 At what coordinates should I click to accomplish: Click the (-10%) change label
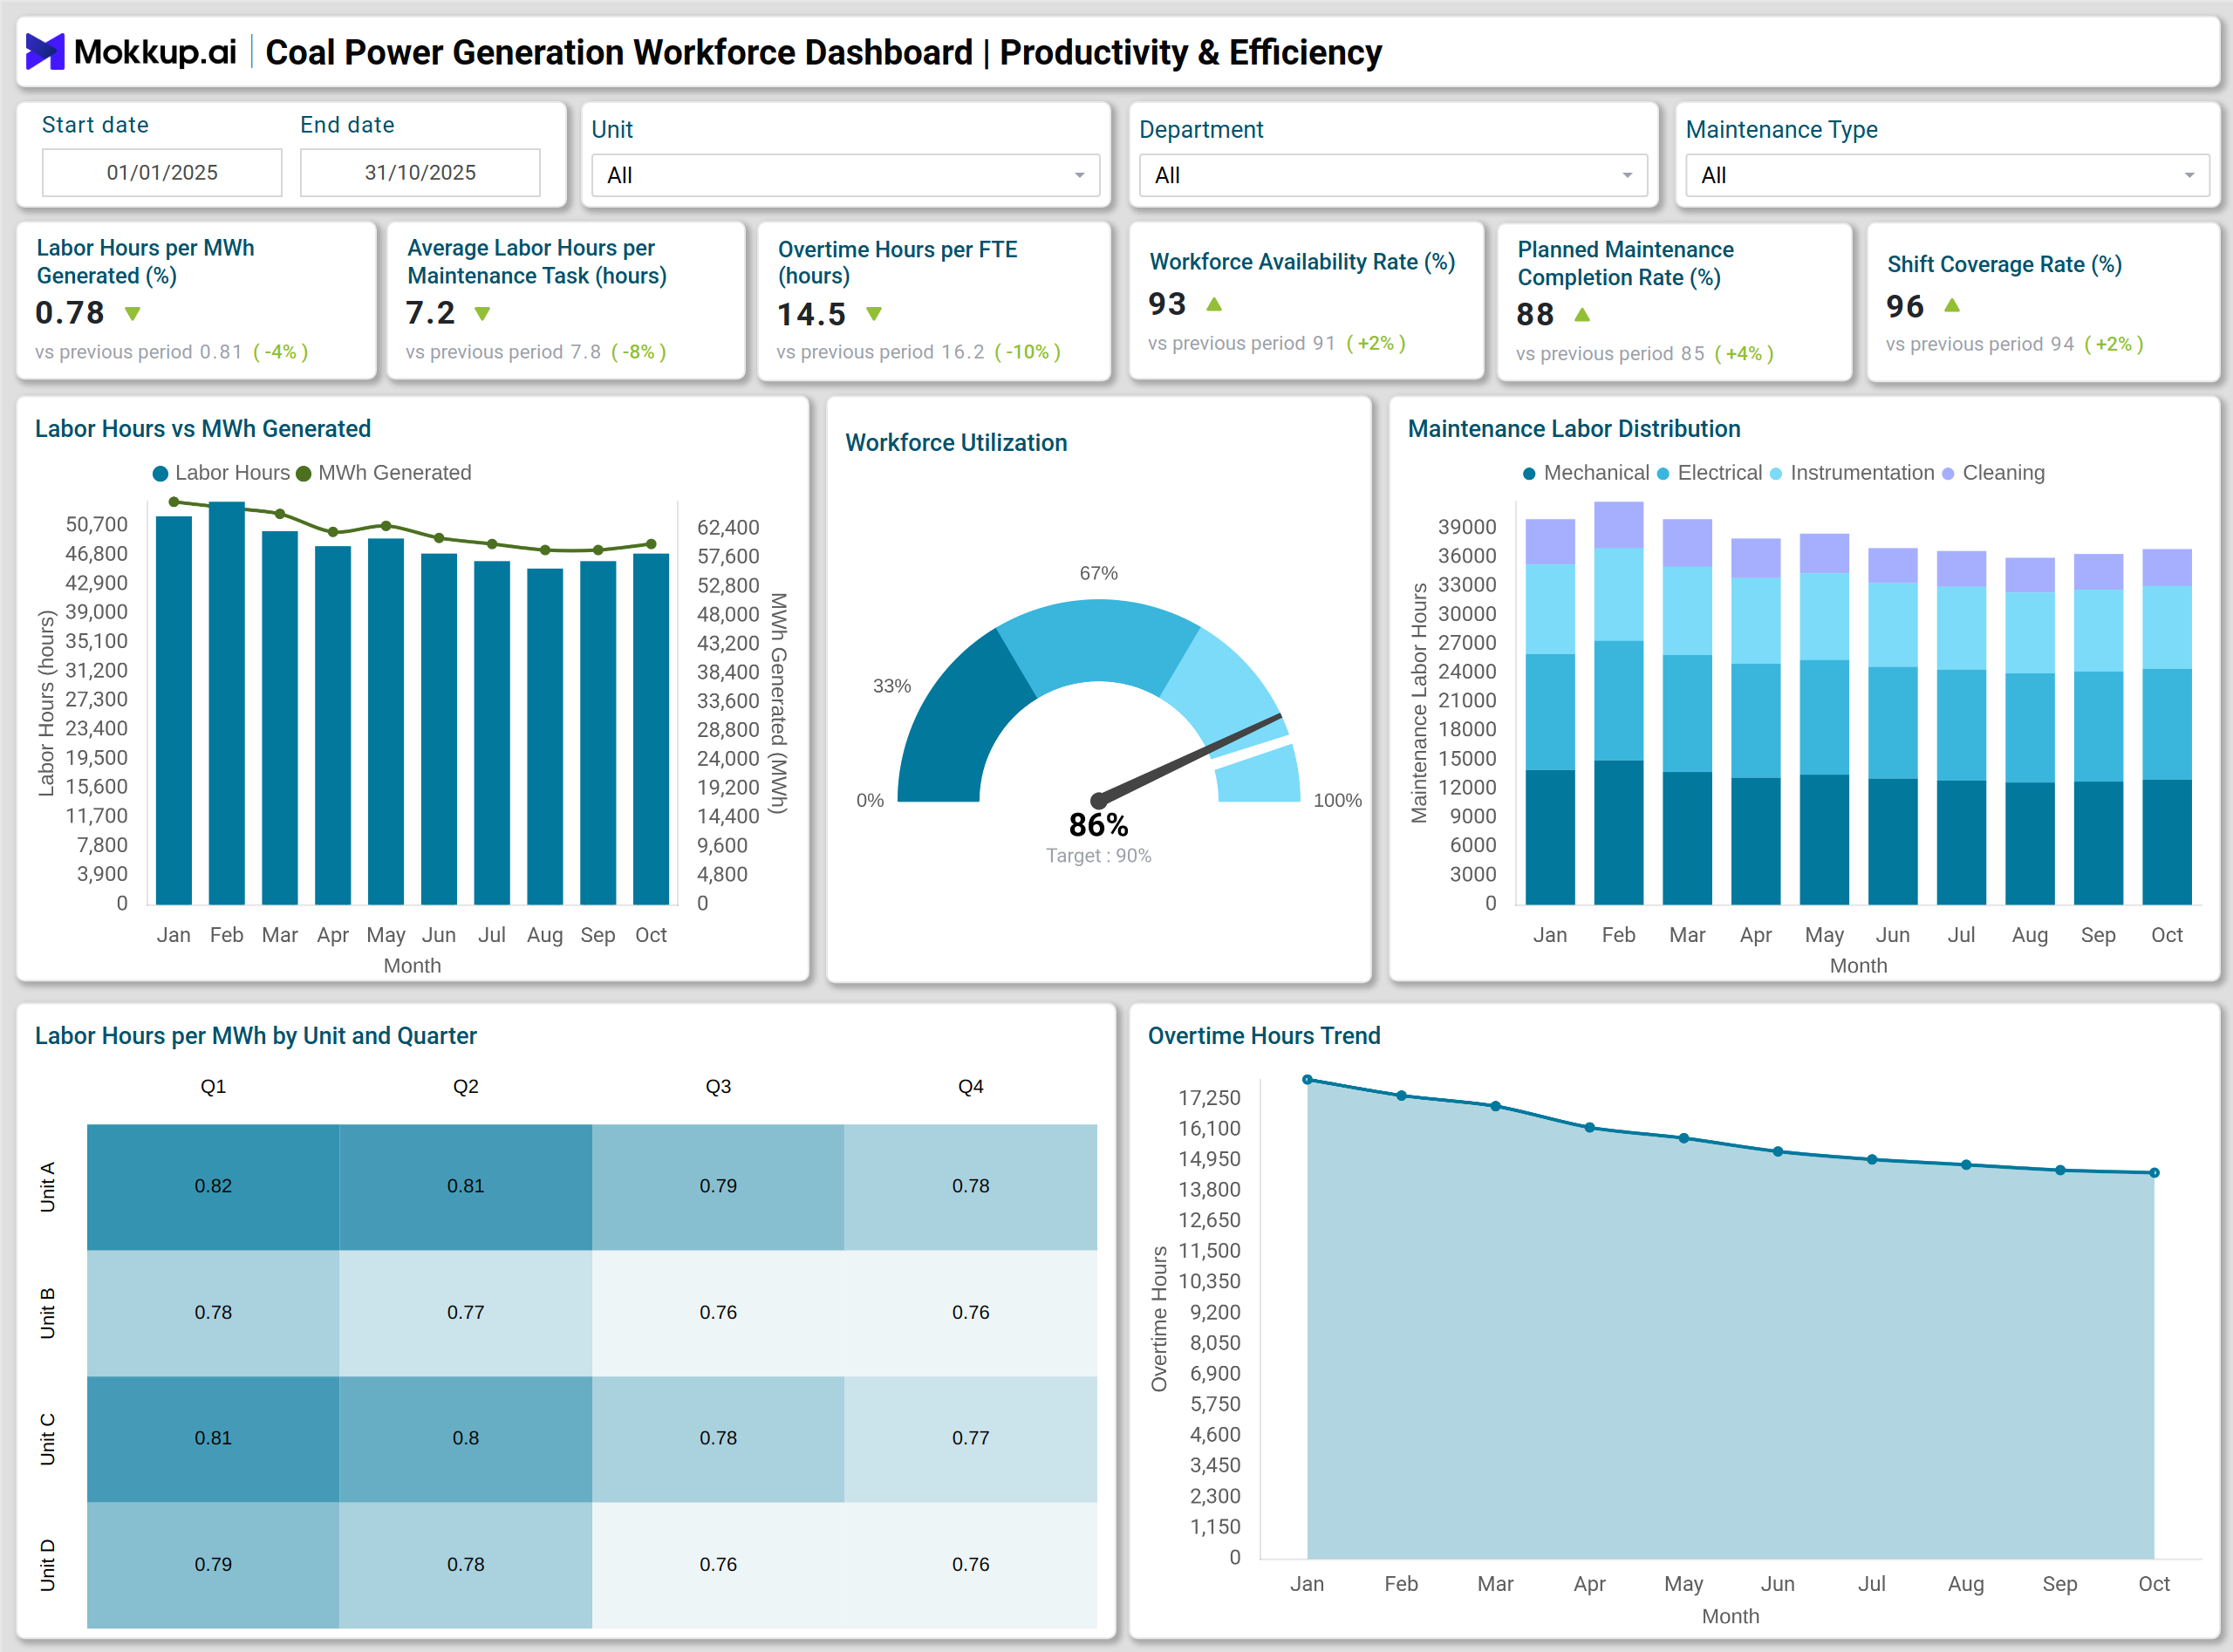[x=1027, y=352]
